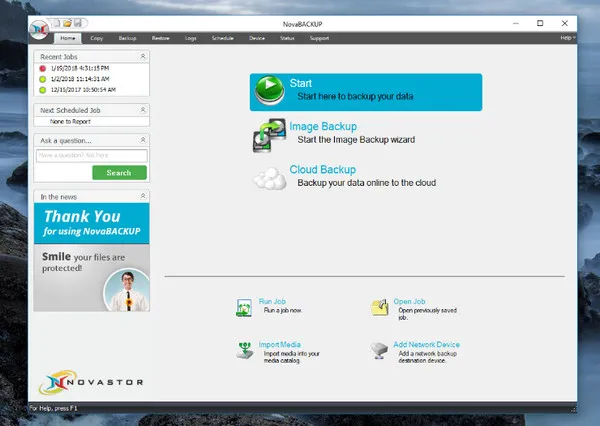Open the Schedule tab
Screen dimensions: 600x426
click(223, 38)
